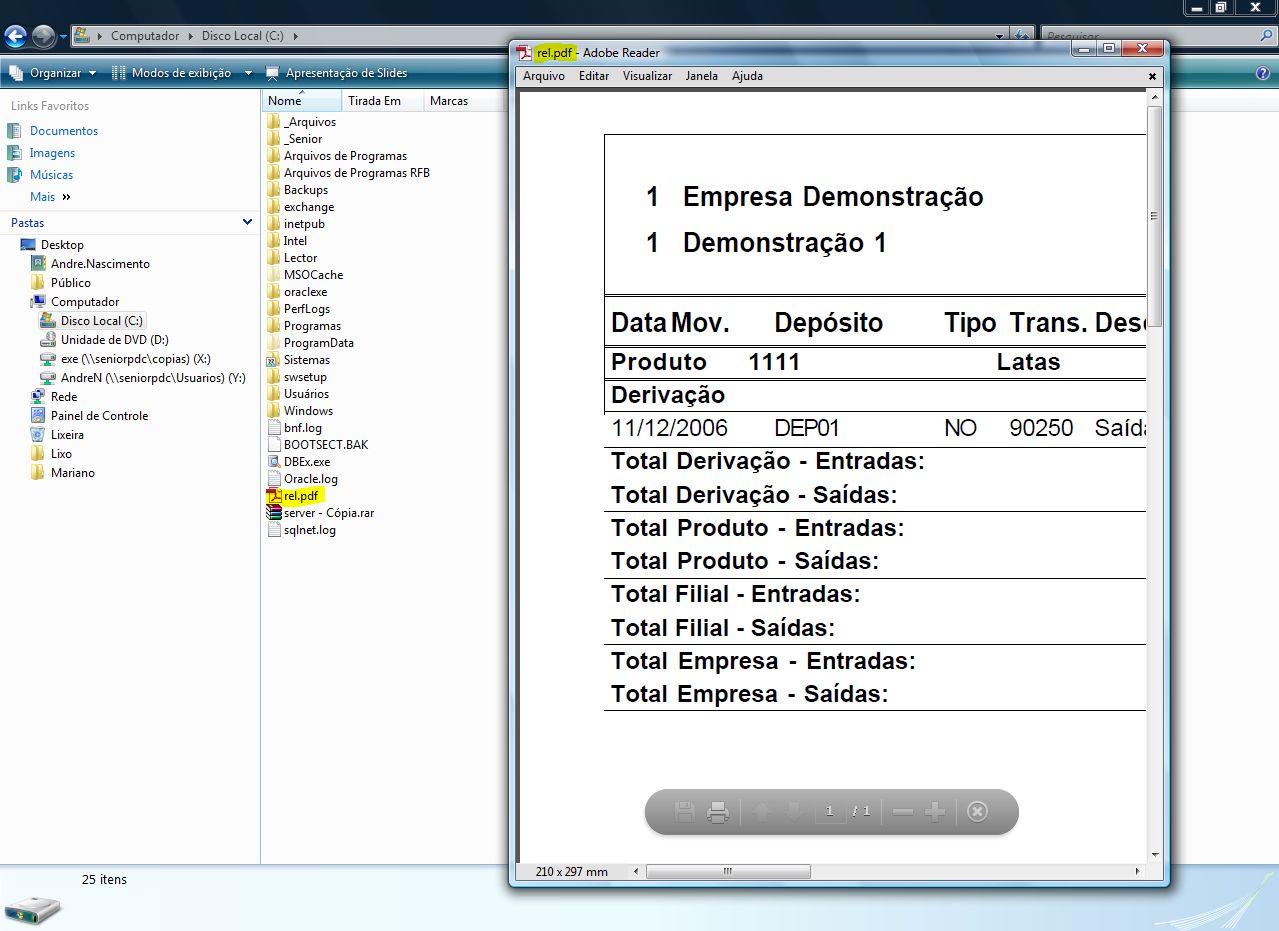Screen dimensions: 1279x931
Task: Click the print icon in floating toolbar
Action: point(718,812)
